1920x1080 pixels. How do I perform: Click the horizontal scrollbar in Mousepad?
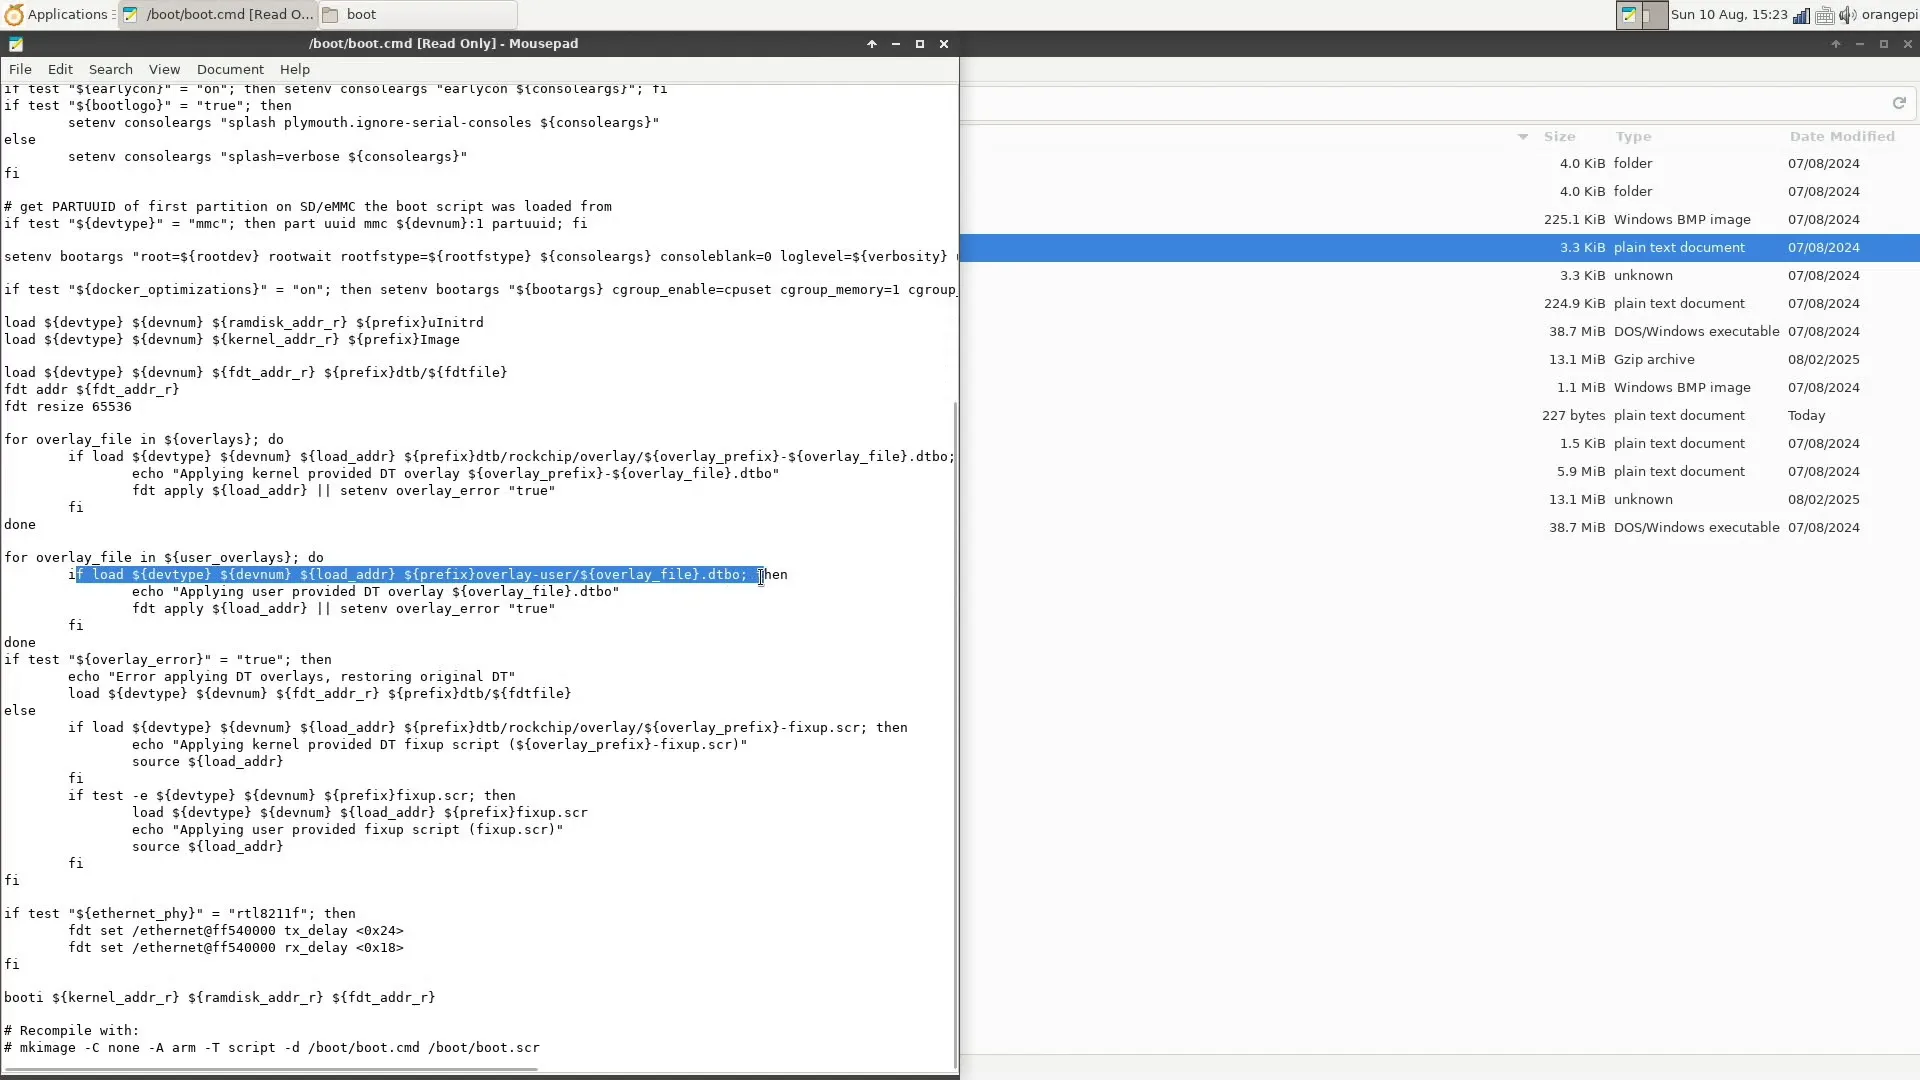click(270, 1070)
